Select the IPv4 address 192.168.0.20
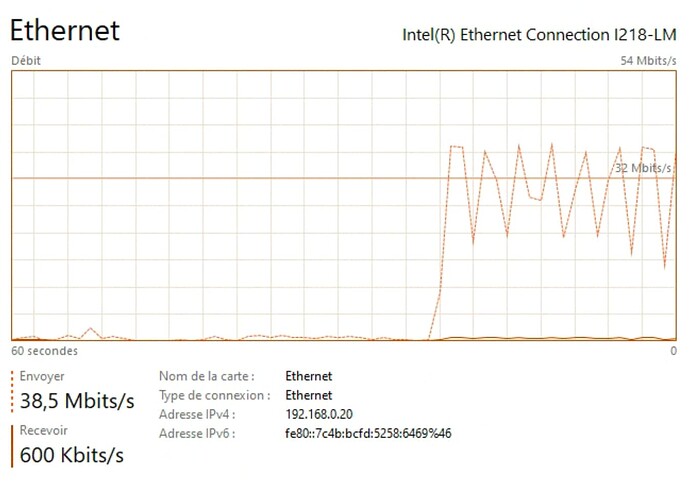The height and width of the screenshot is (484, 690). point(319,414)
